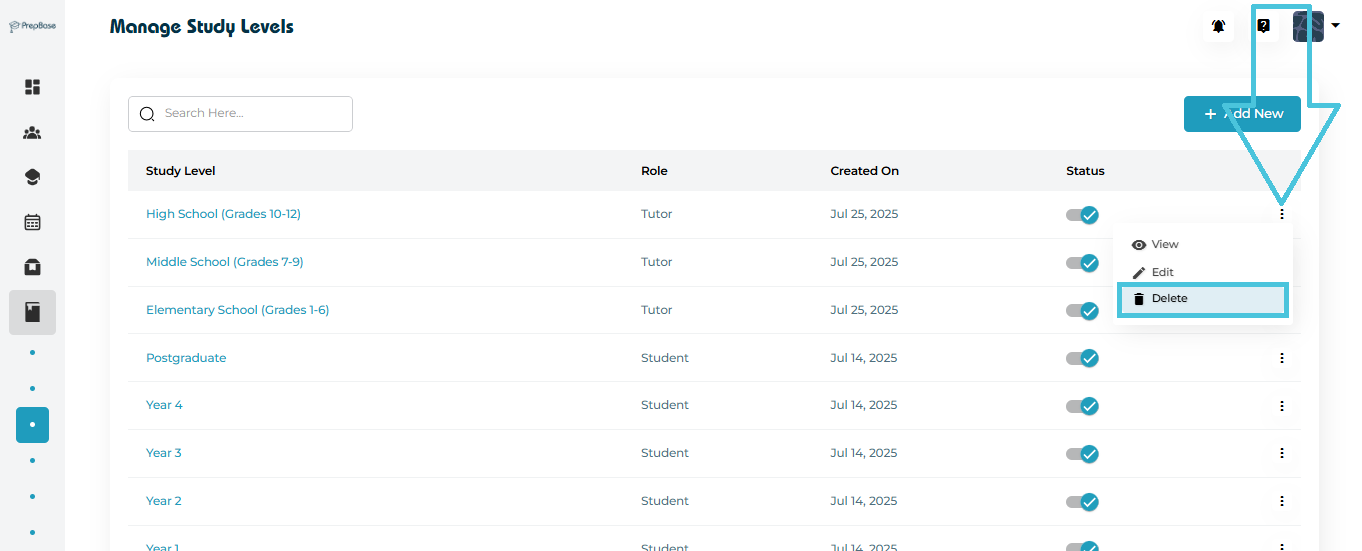Toggle status for High School (Grades 10-12)
Viewport: 1362px width, 551px height.
tap(1082, 215)
